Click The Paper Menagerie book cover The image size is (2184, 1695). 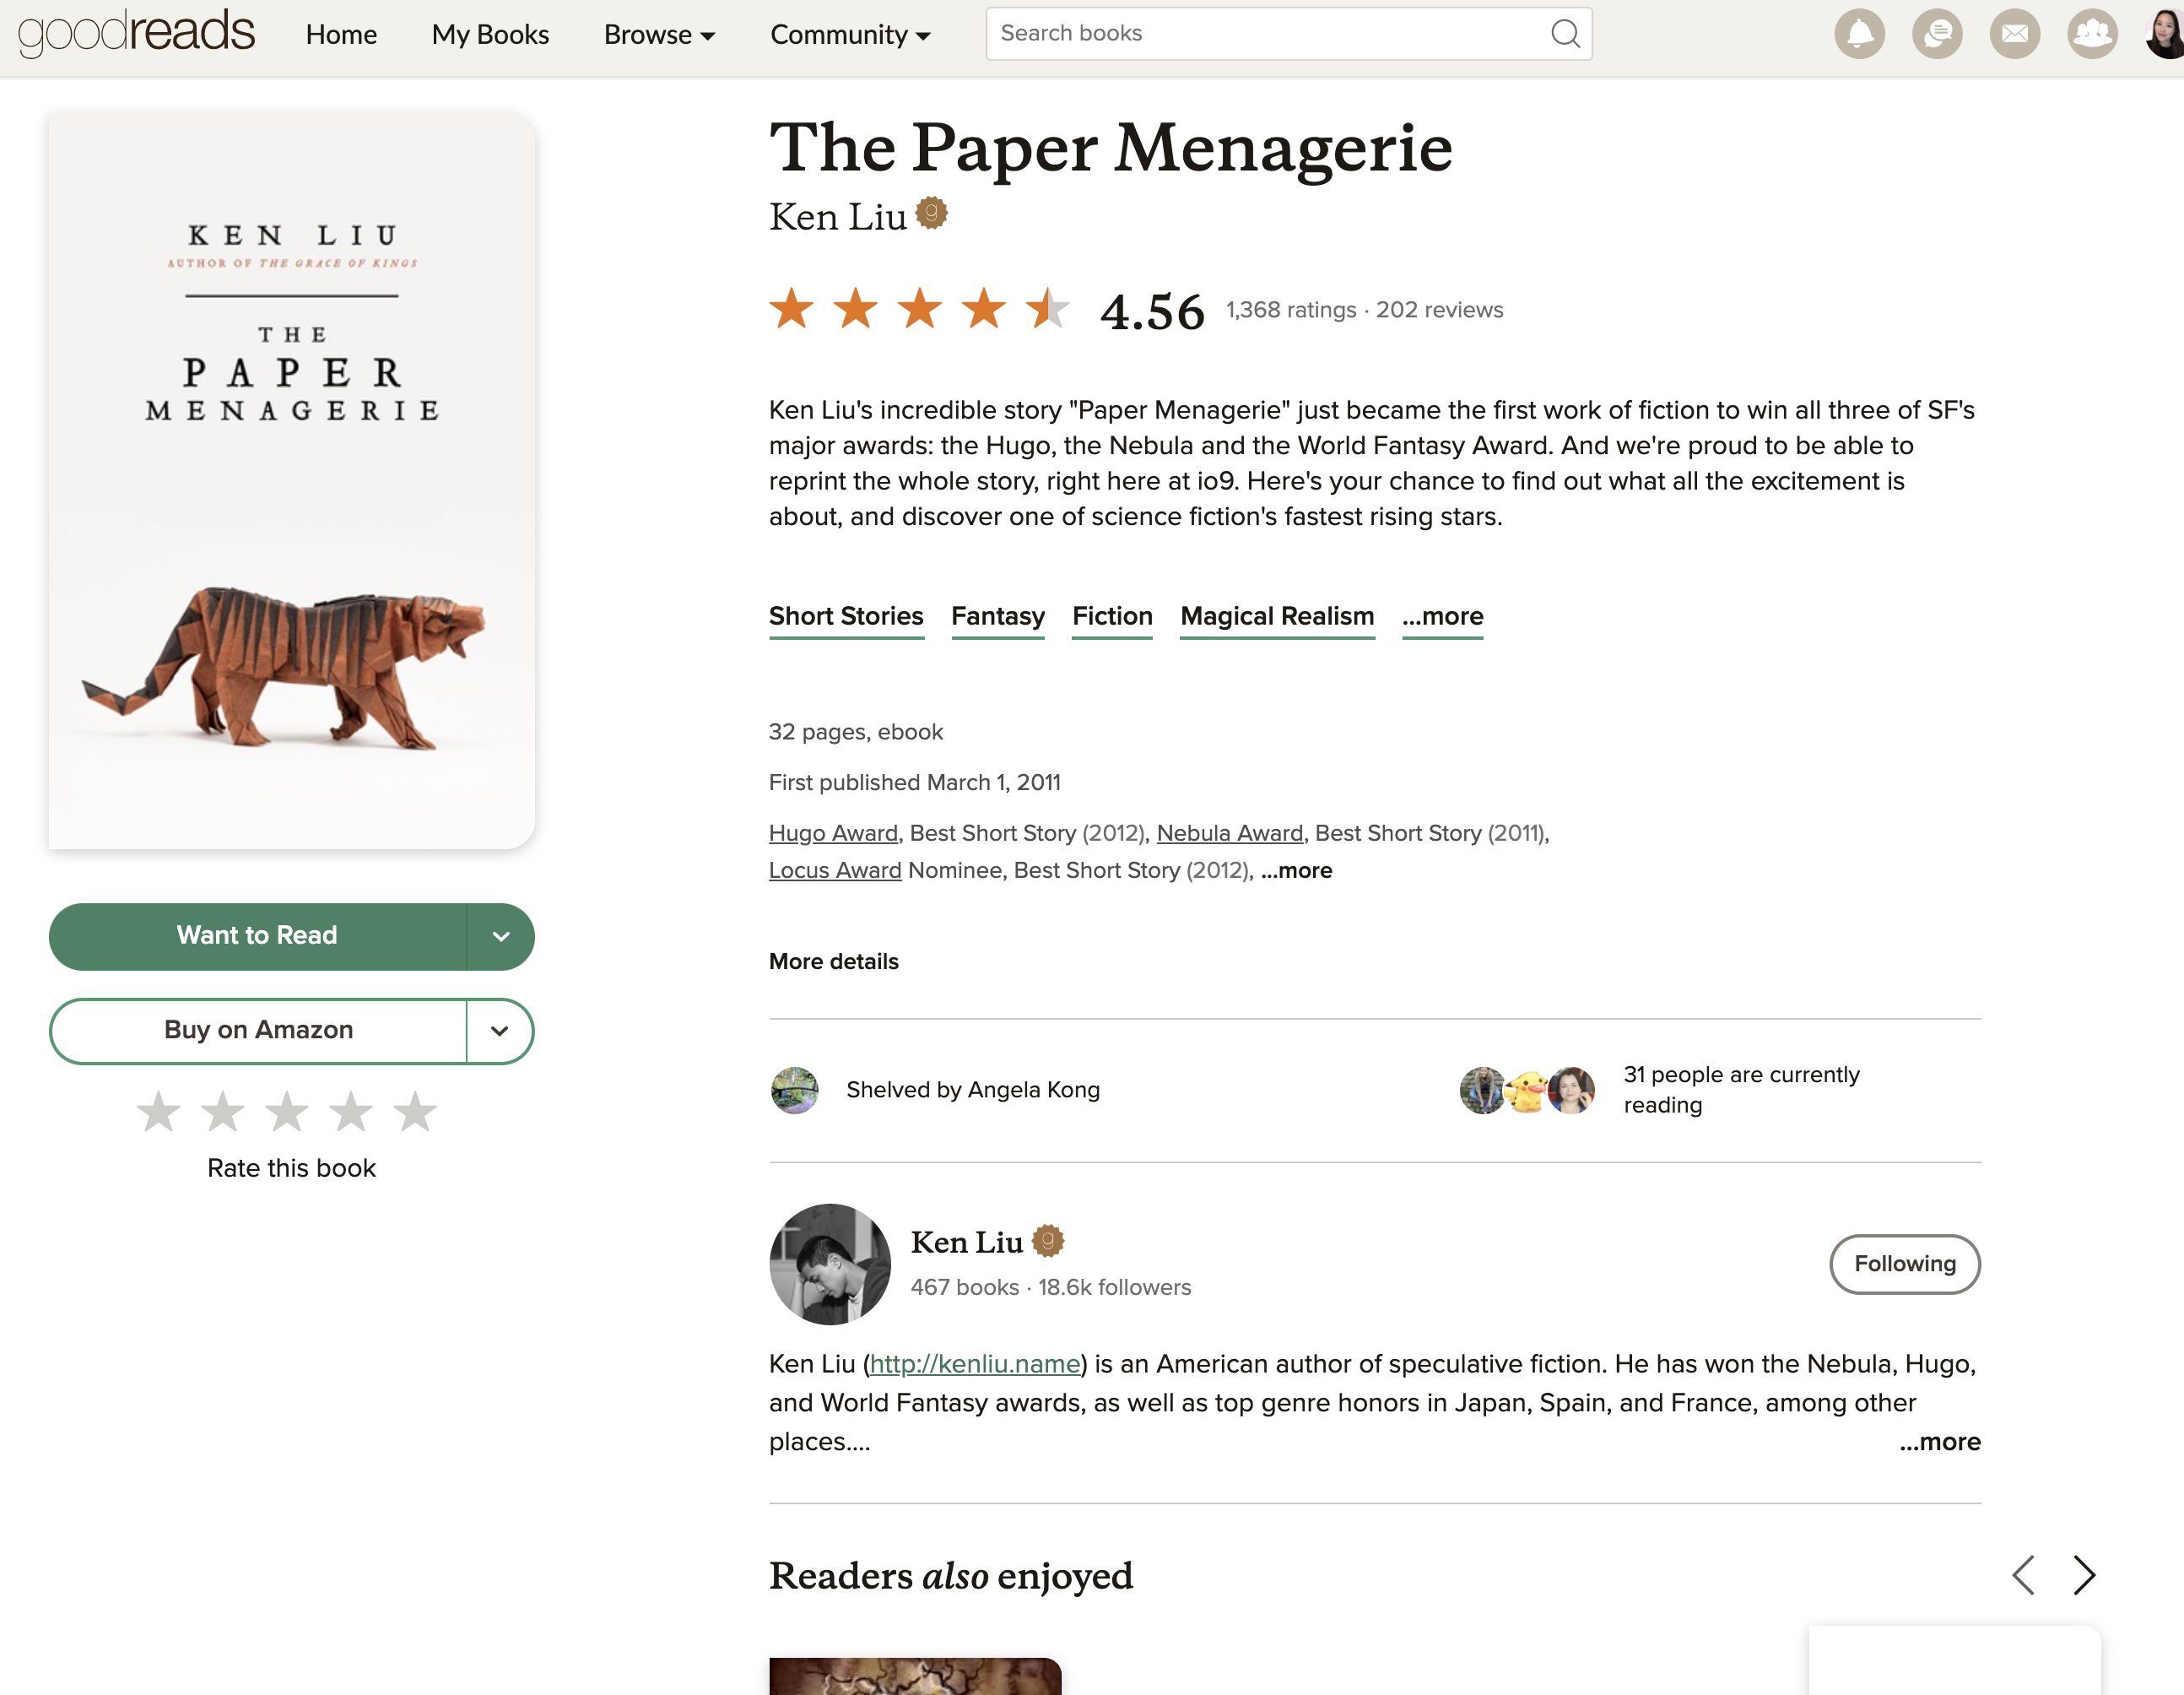(x=292, y=480)
